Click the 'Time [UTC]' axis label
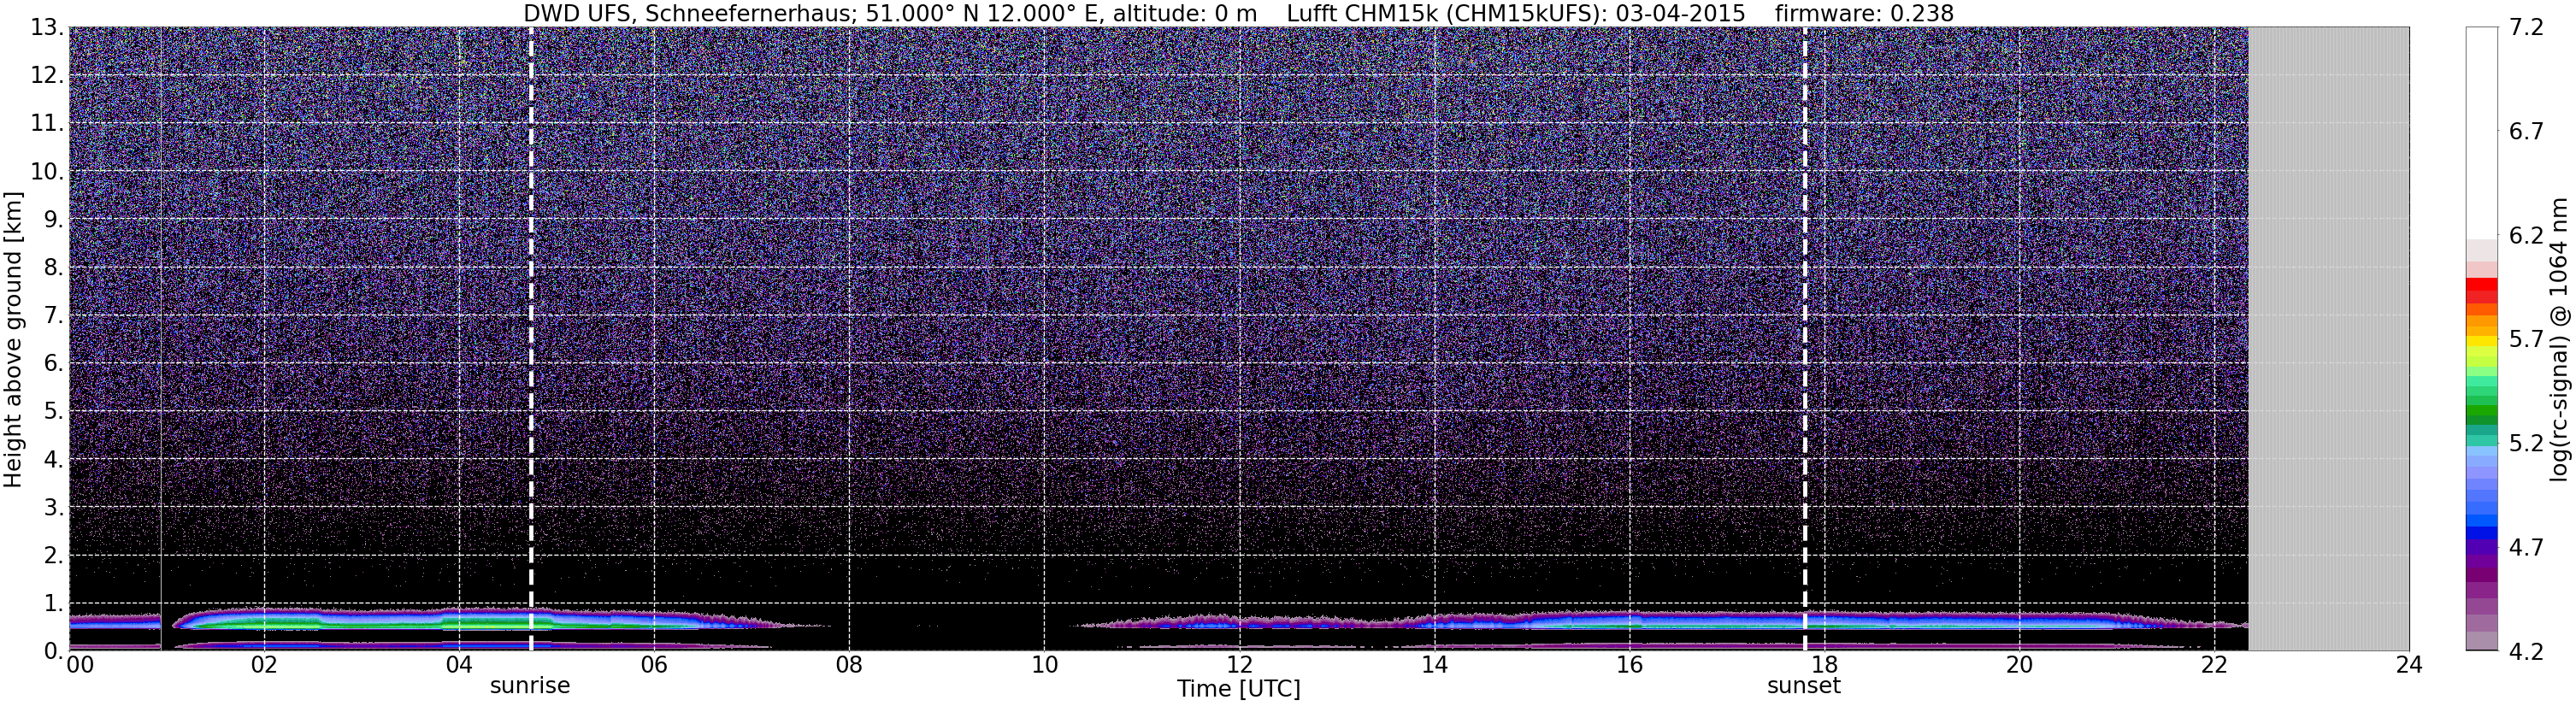This screenshot has height=706, width=2576. click(x=1238, y=689)
